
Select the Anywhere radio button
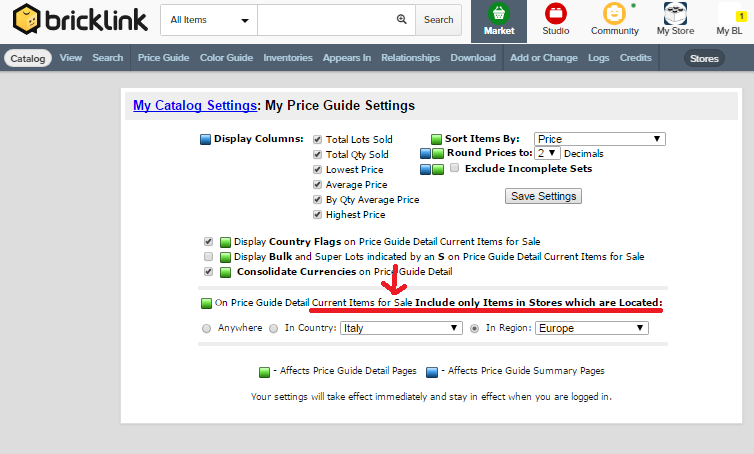(206, 328)
